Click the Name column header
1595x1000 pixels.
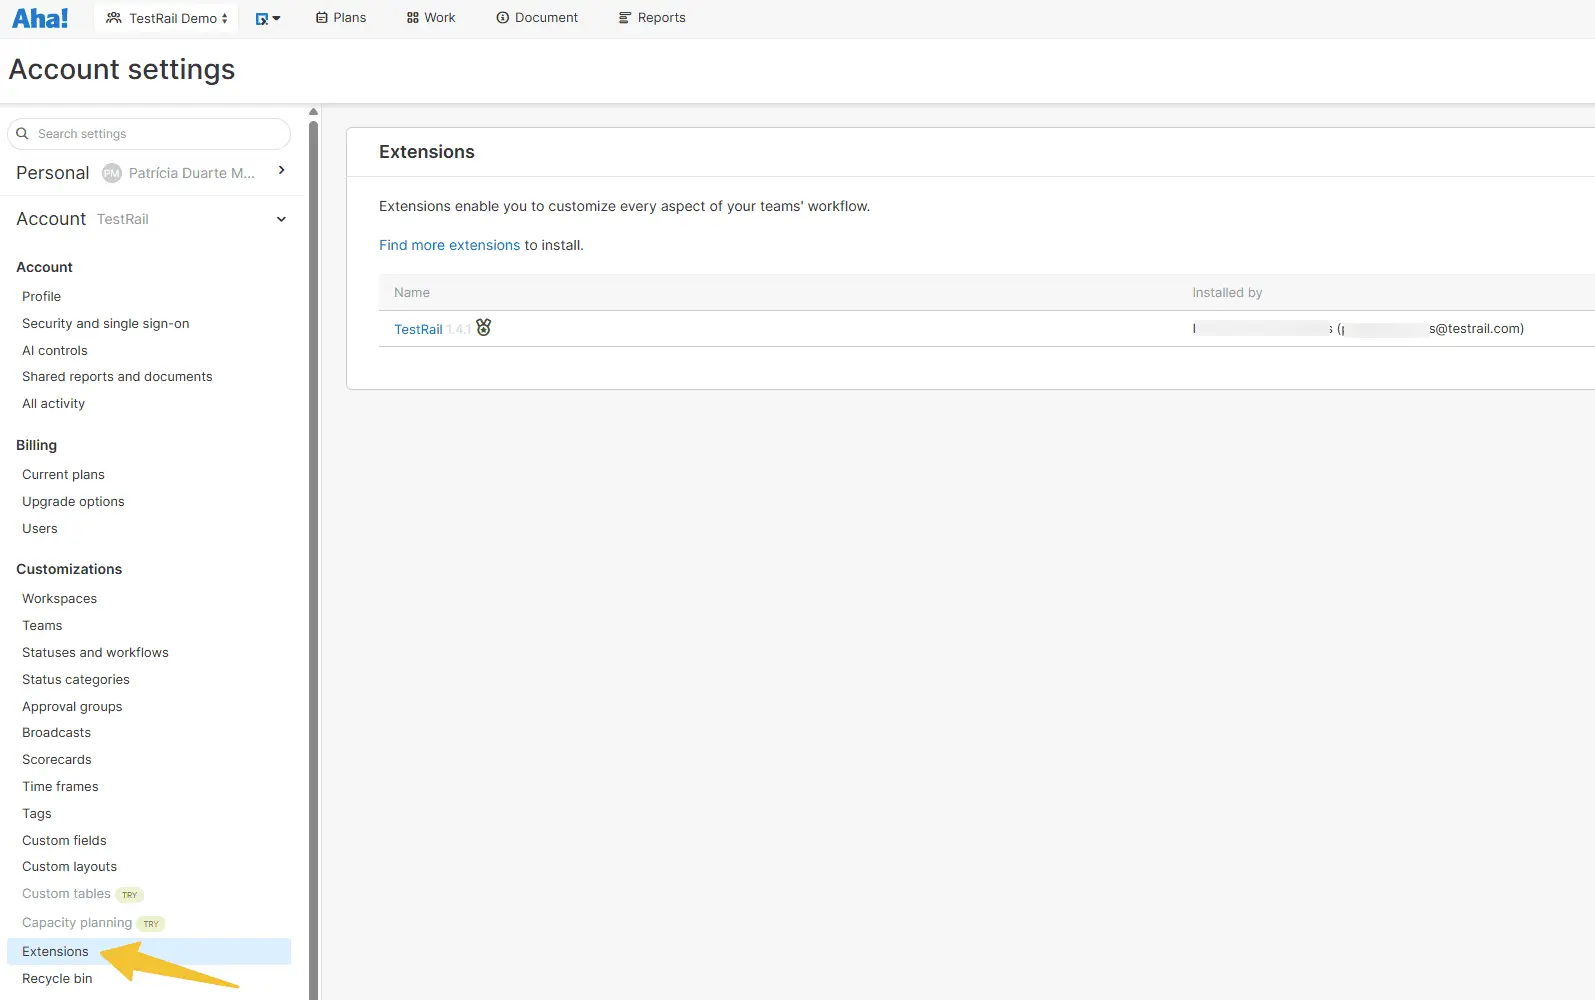tap(412, 293)
